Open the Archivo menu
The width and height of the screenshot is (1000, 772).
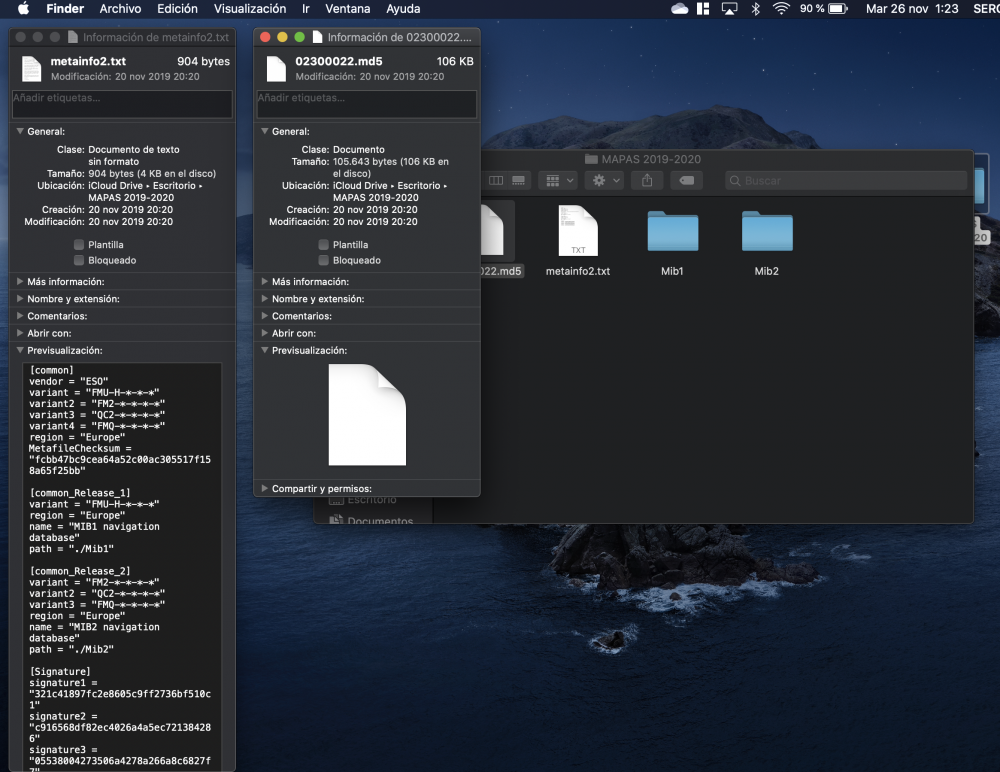pos(120,8)
